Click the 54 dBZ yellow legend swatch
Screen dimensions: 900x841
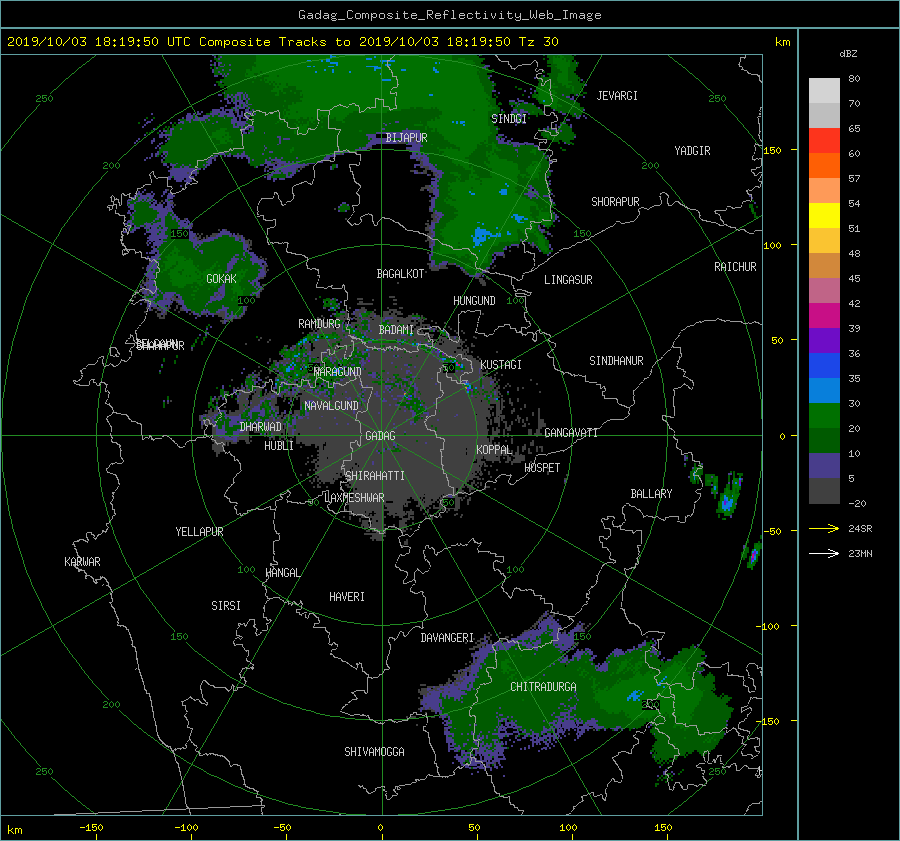tap(824, 216)
